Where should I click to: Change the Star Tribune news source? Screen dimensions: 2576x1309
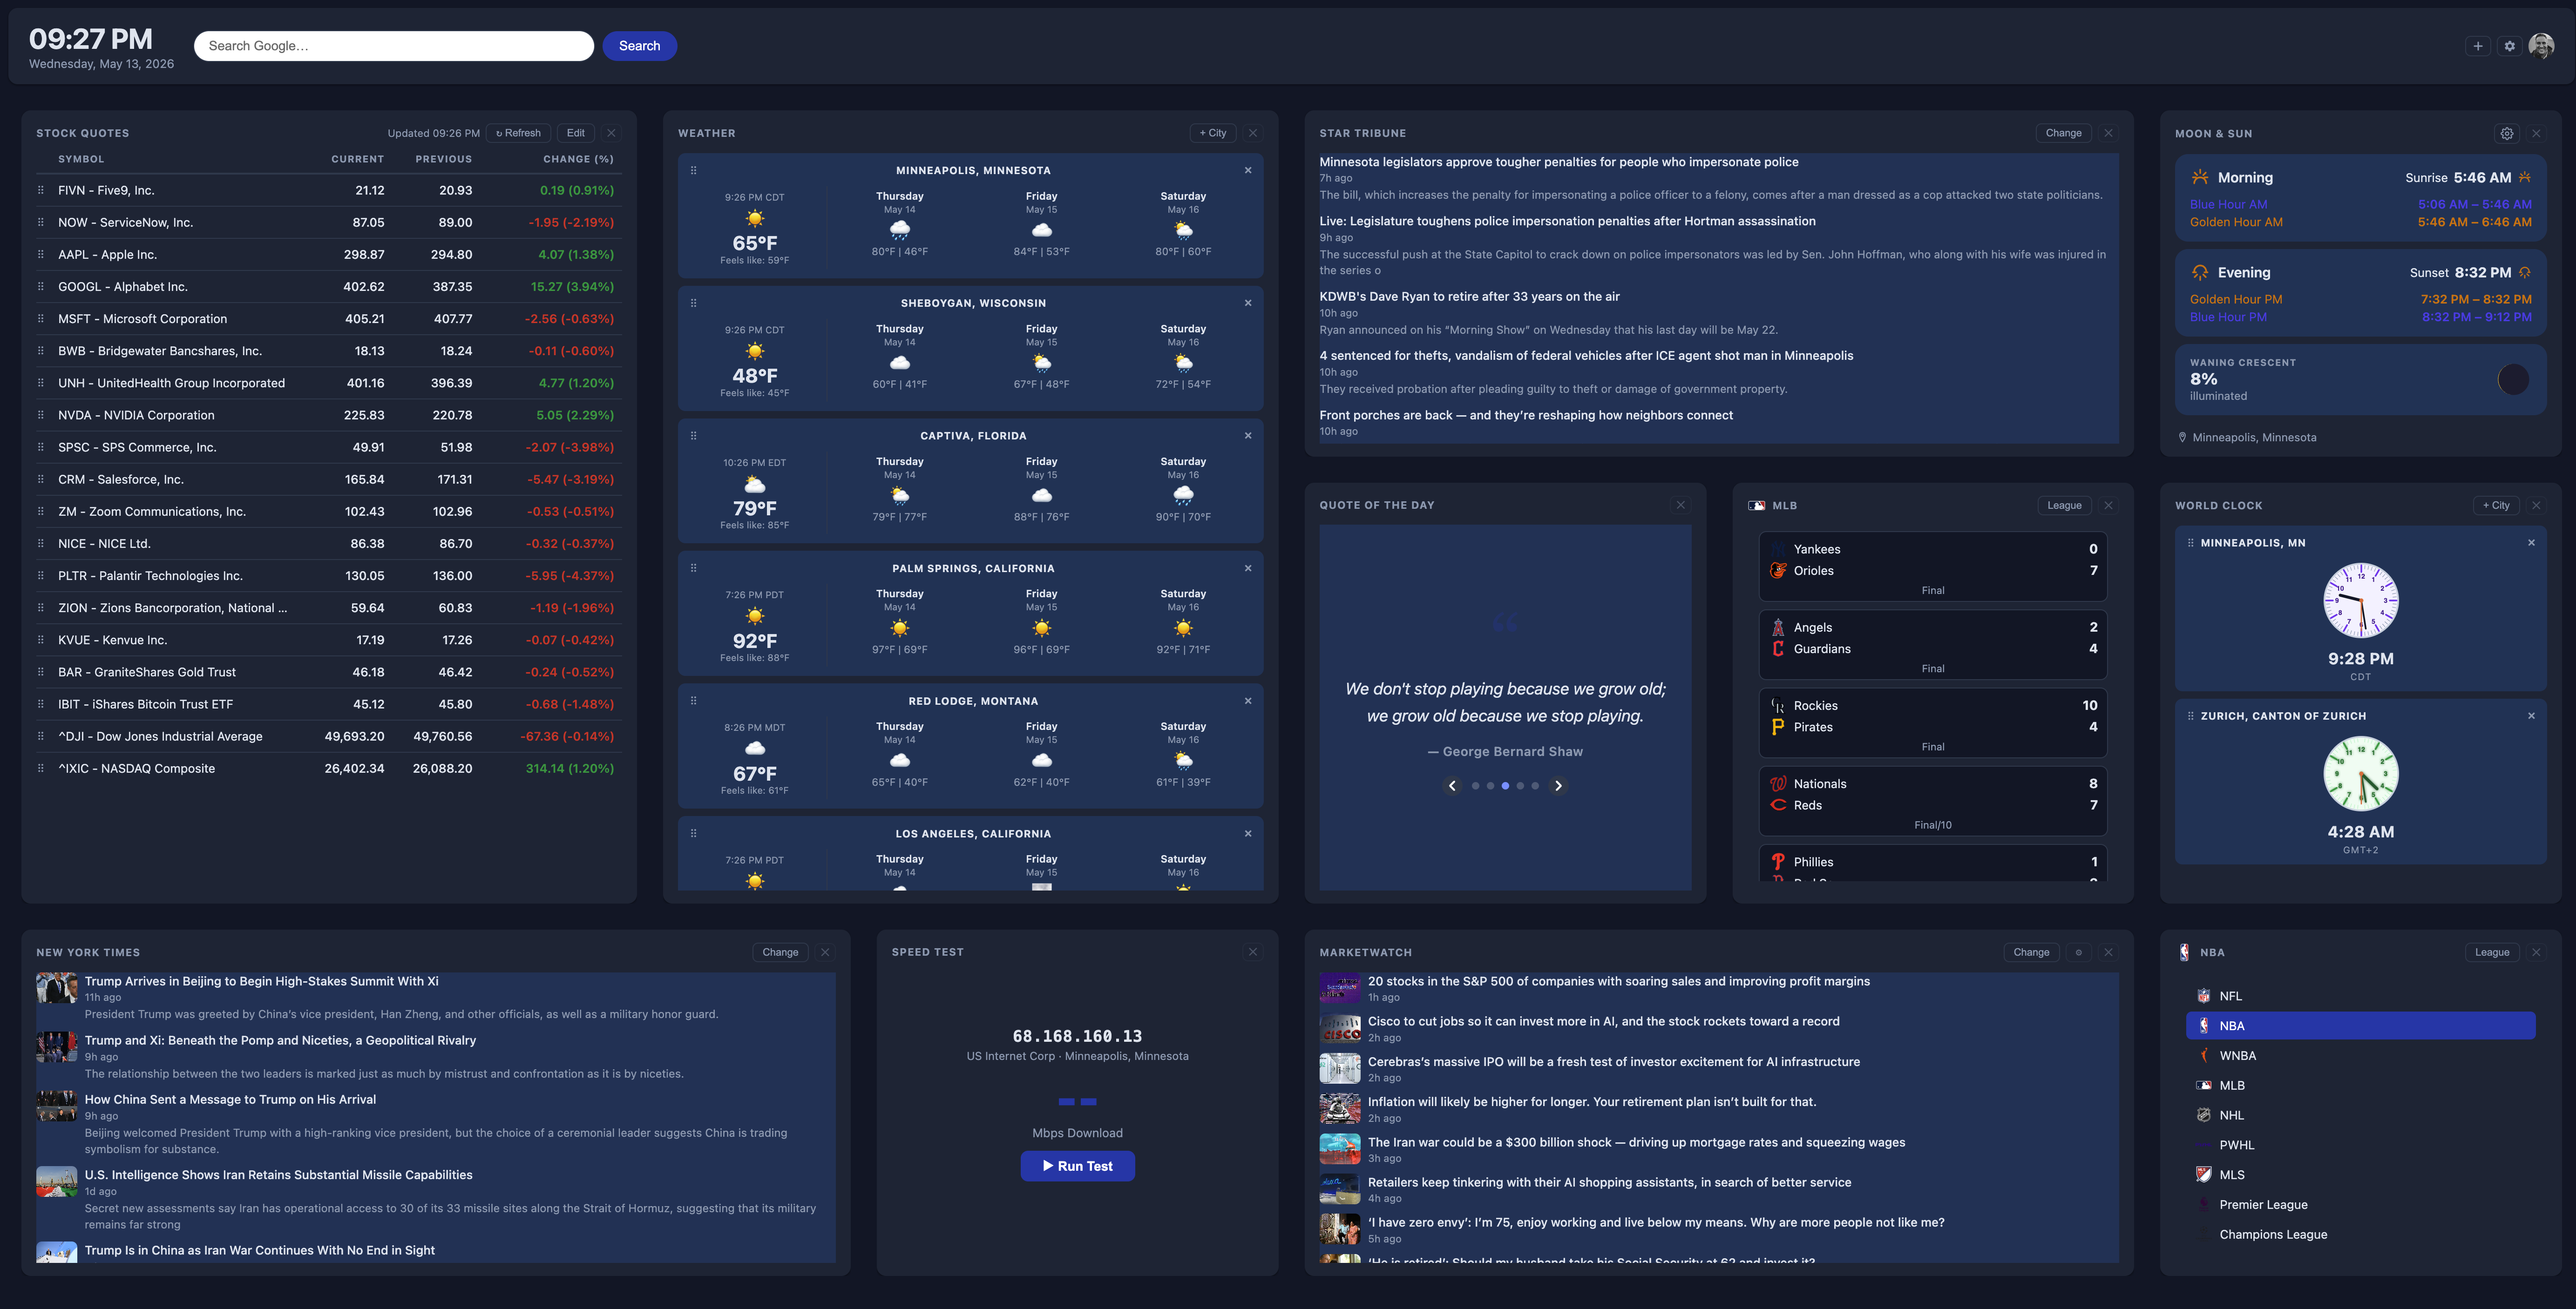coord(2063,133)
